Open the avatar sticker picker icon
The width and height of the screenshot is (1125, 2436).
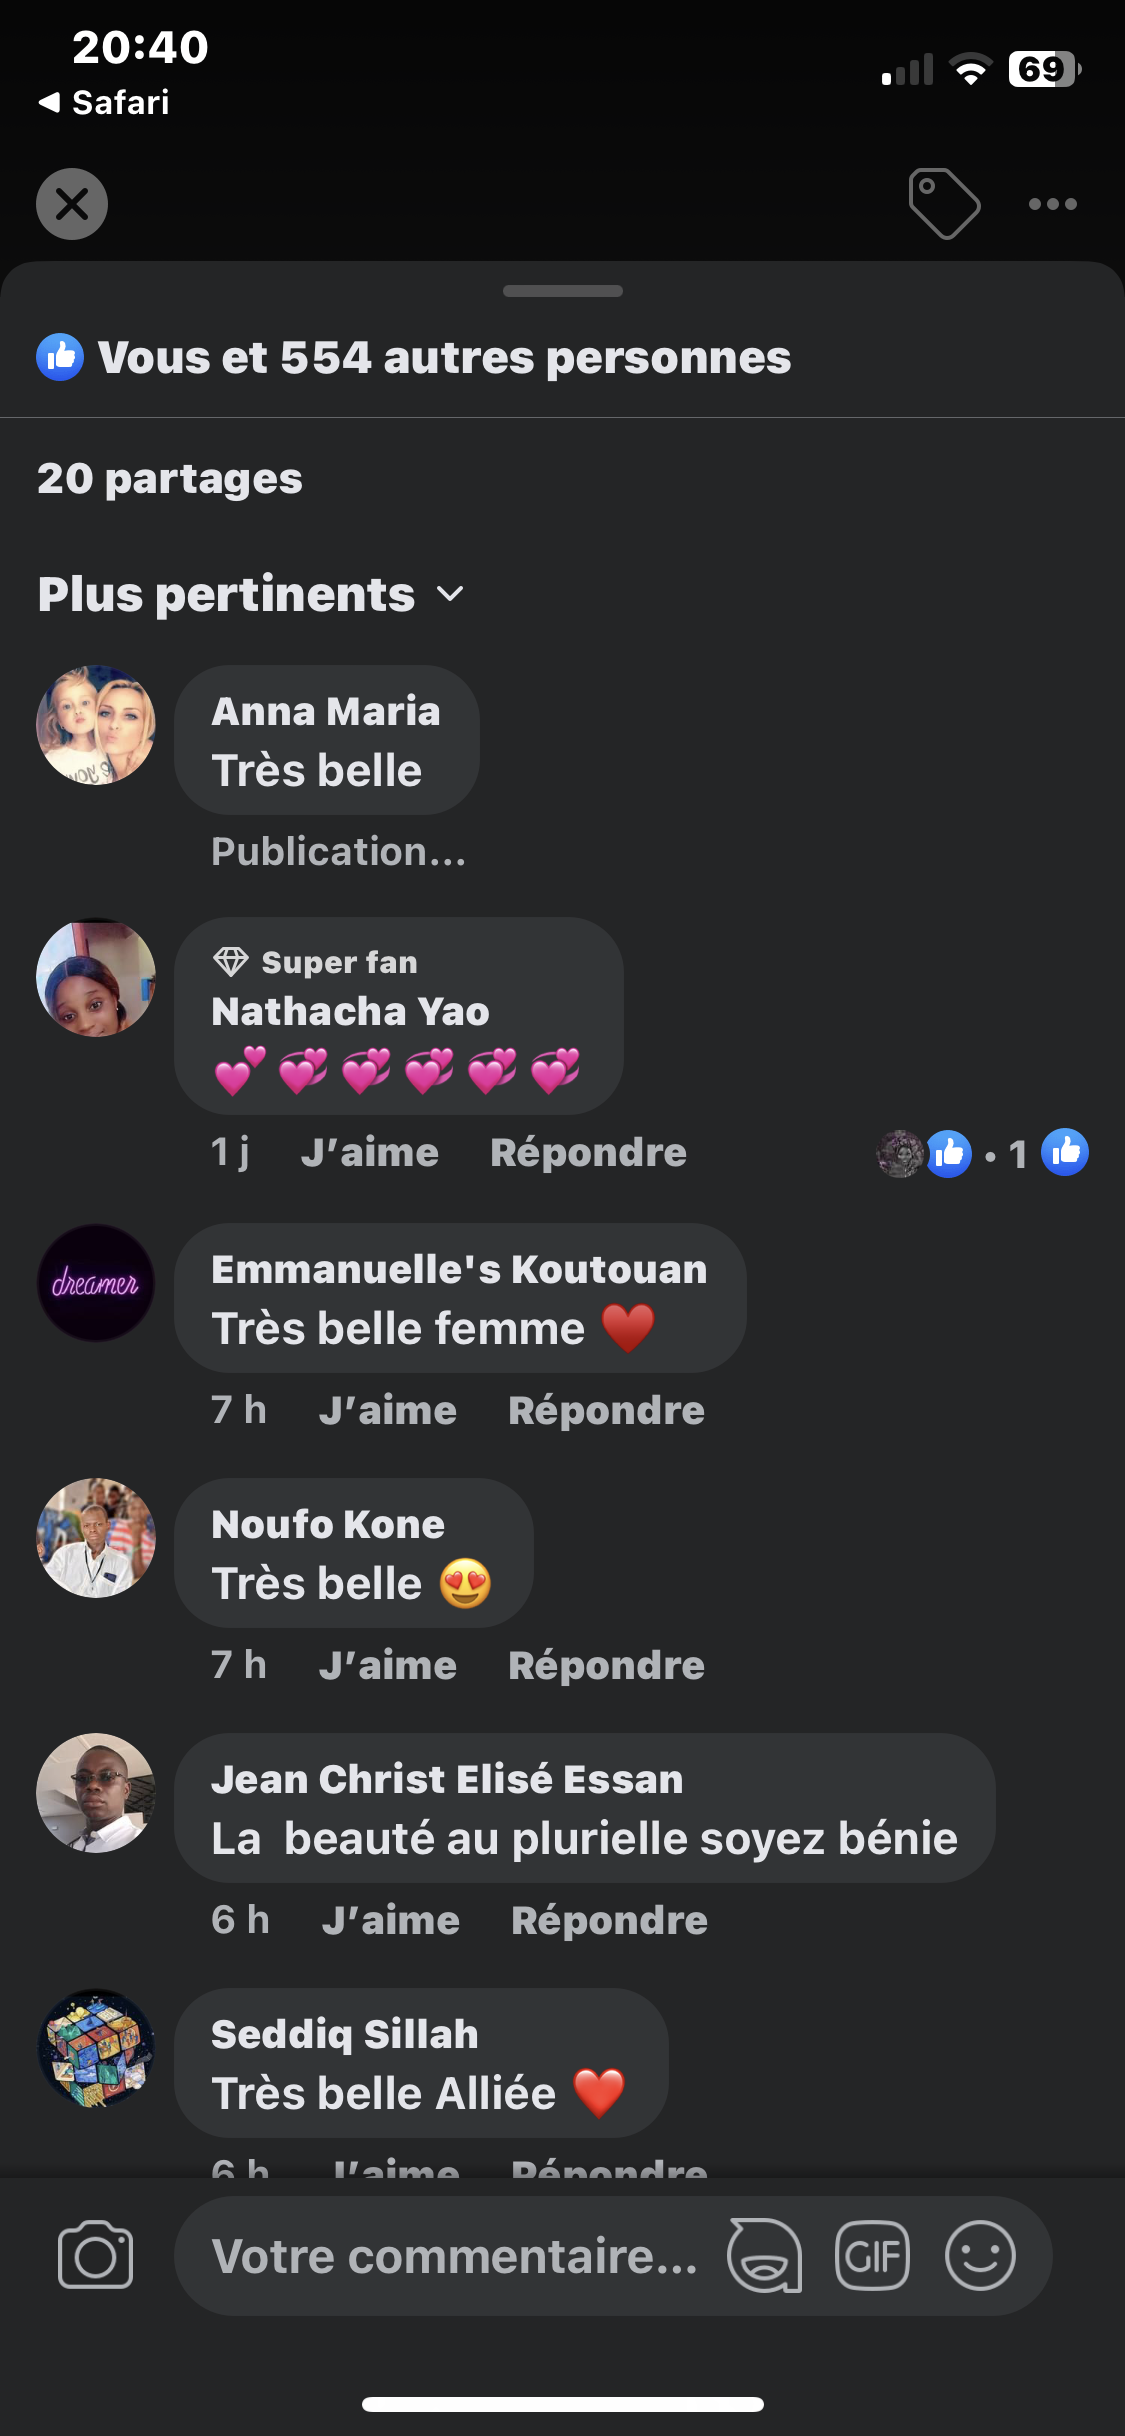(765, 2256)
